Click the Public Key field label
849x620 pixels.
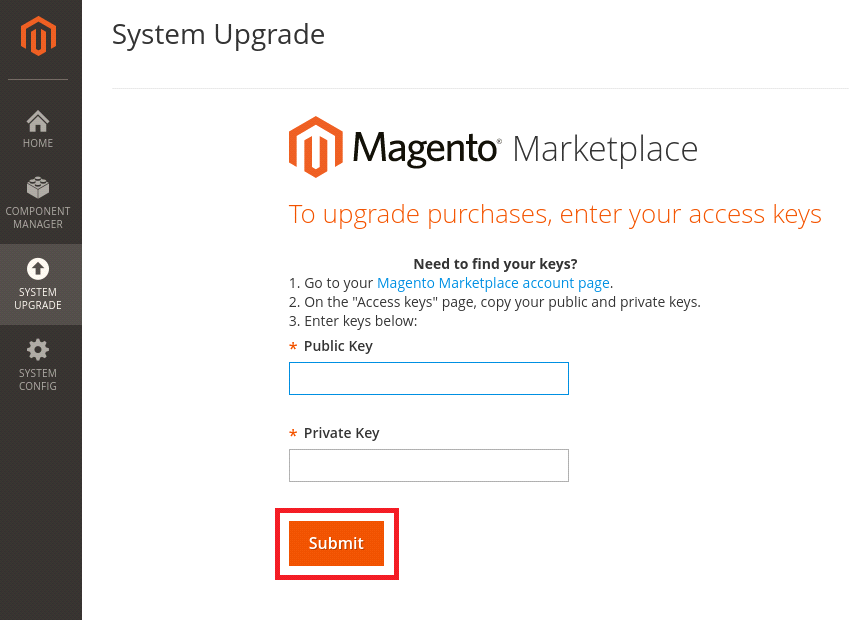pyautogui.click(x=338, y=346)
